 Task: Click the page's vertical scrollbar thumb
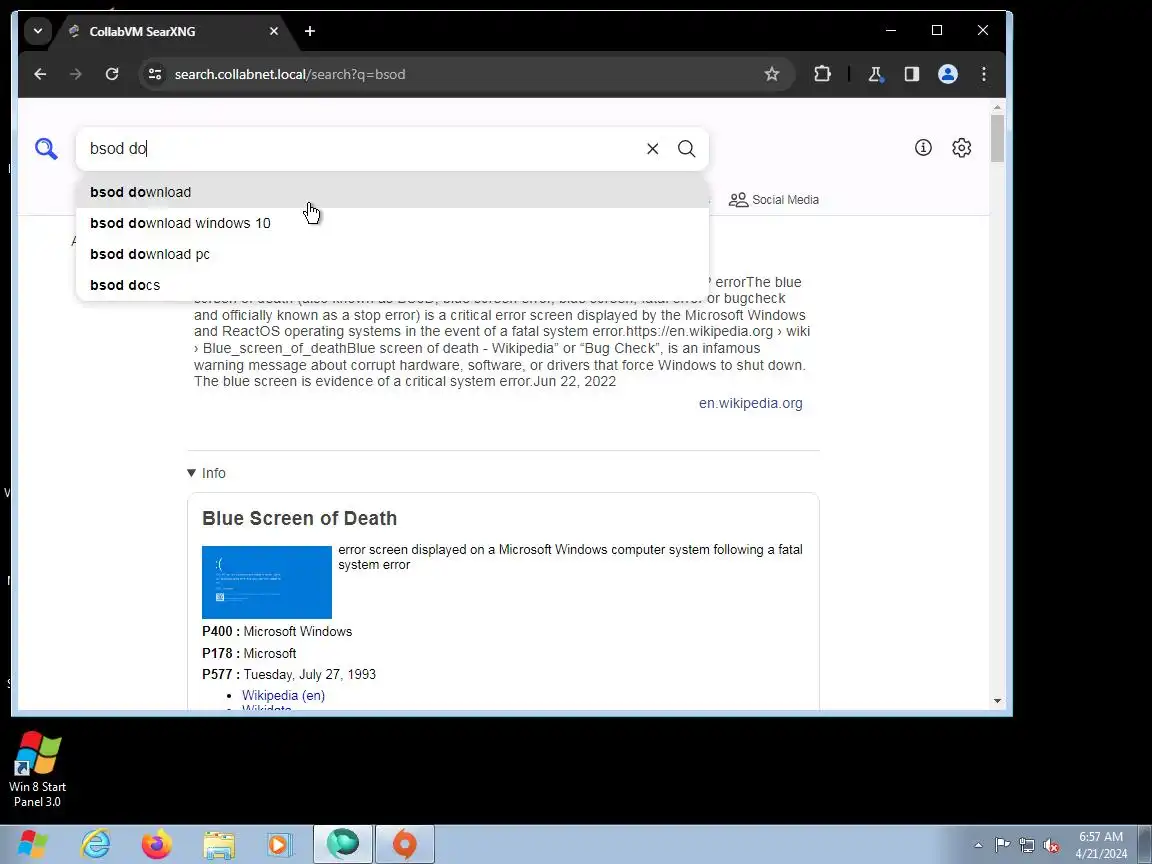pyautogui.click(x=997, y=138)
